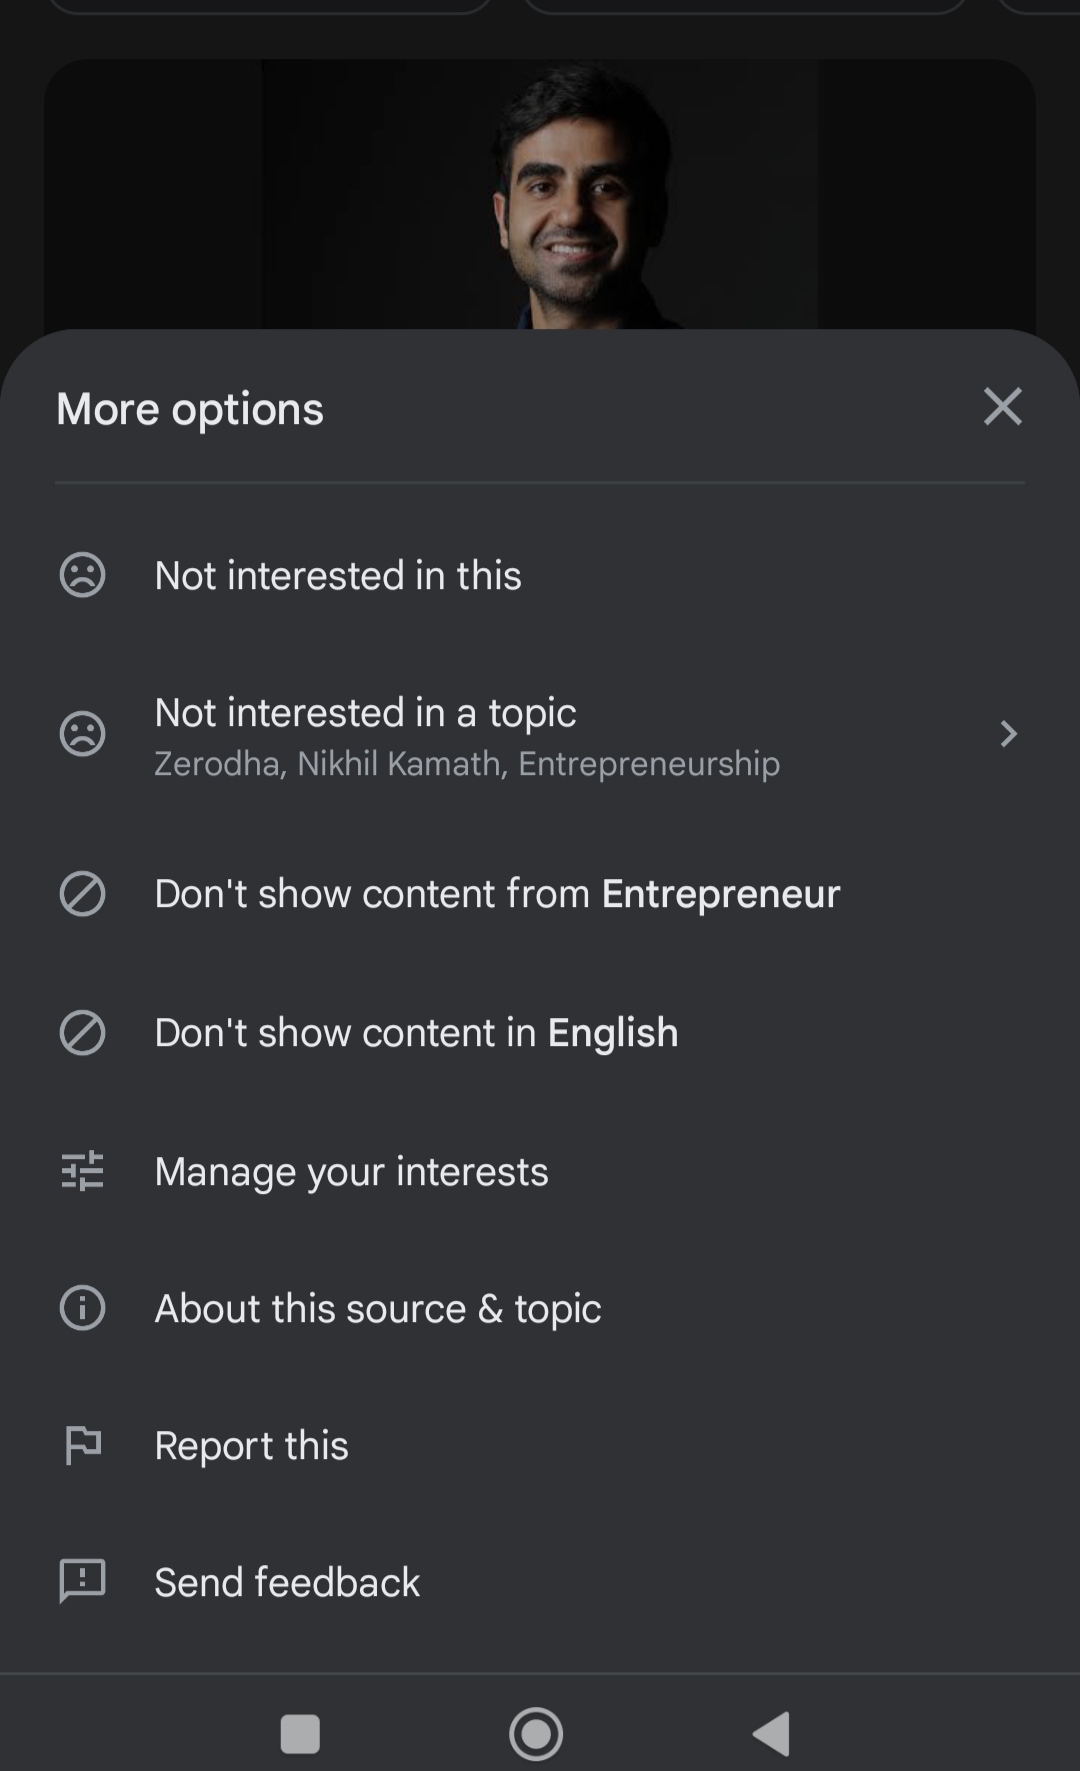This screenshot has height=1771, width=1080.
Task: Select Send feedback option
Action: (287, 1582)
